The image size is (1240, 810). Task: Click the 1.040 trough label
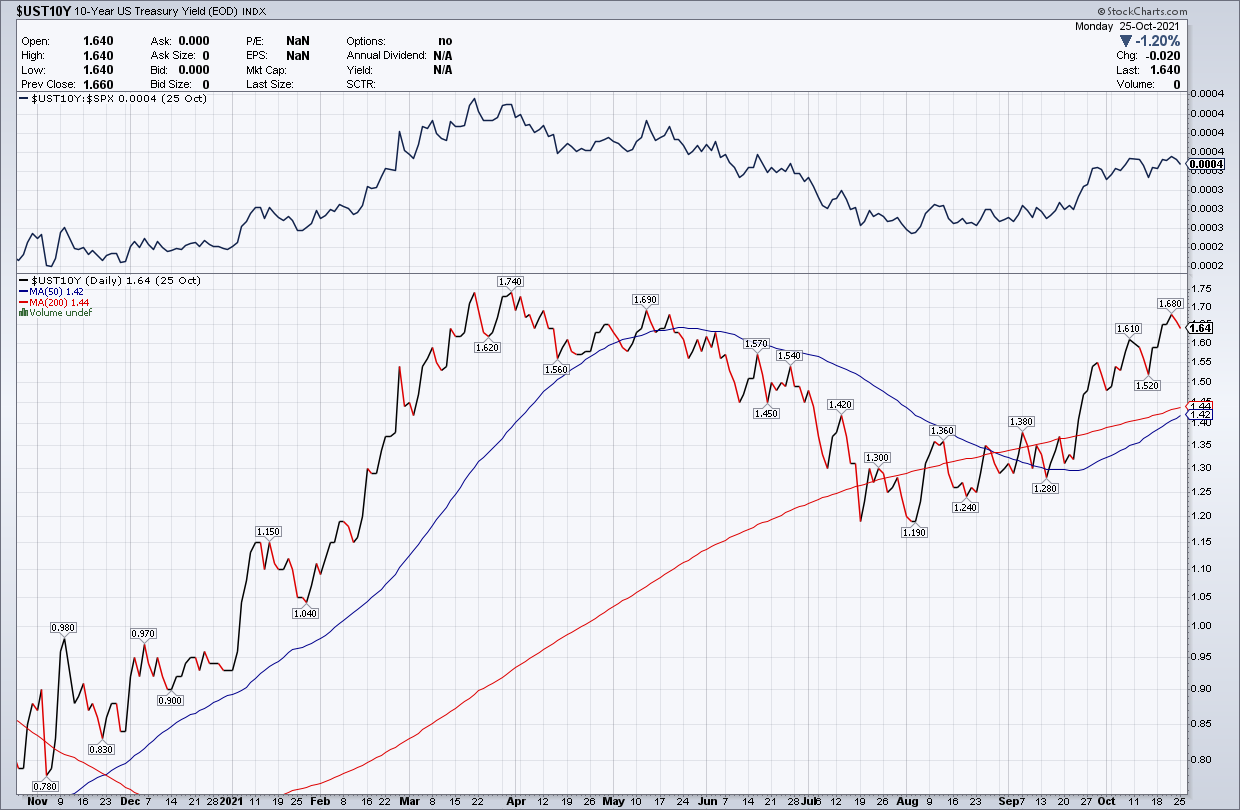(x=305, y=613)
